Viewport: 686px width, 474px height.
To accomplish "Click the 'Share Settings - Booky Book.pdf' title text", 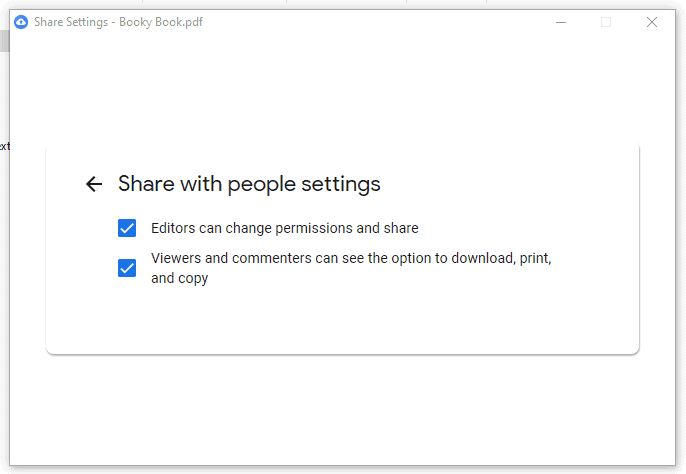I will click(x=118, y=22).
